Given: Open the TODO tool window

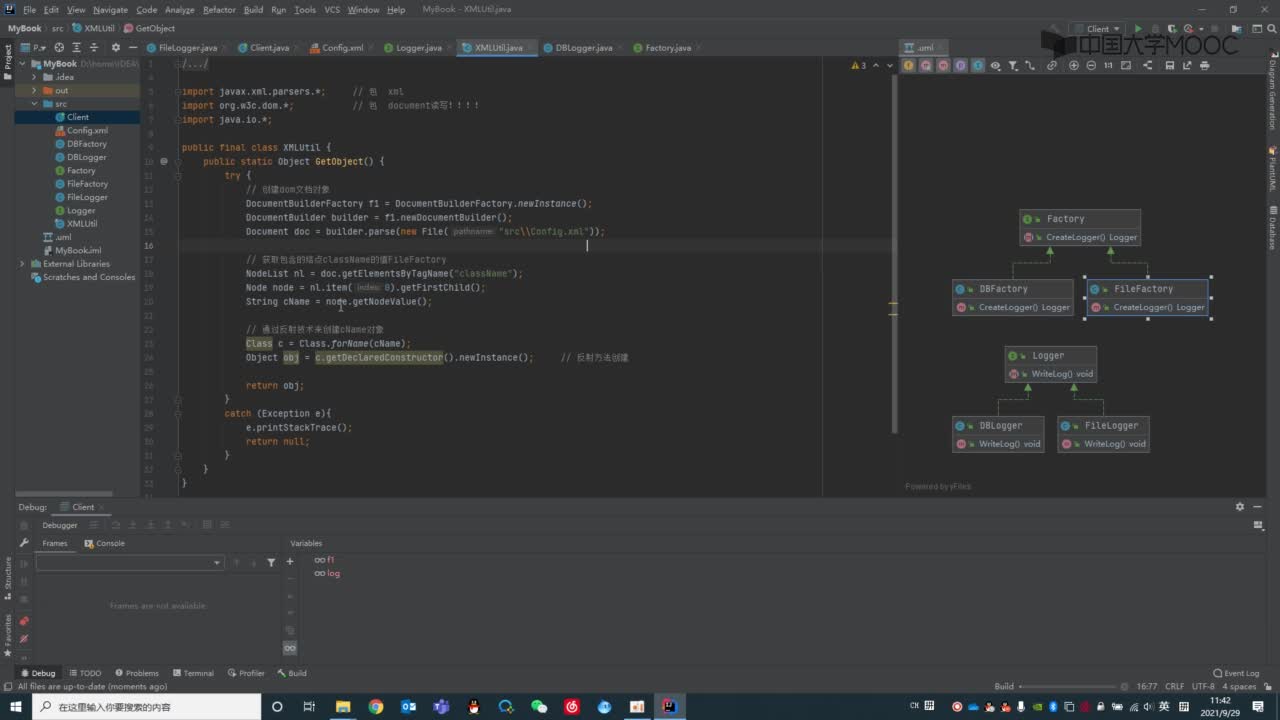Looking at the screenshot, I should point(84,673).
